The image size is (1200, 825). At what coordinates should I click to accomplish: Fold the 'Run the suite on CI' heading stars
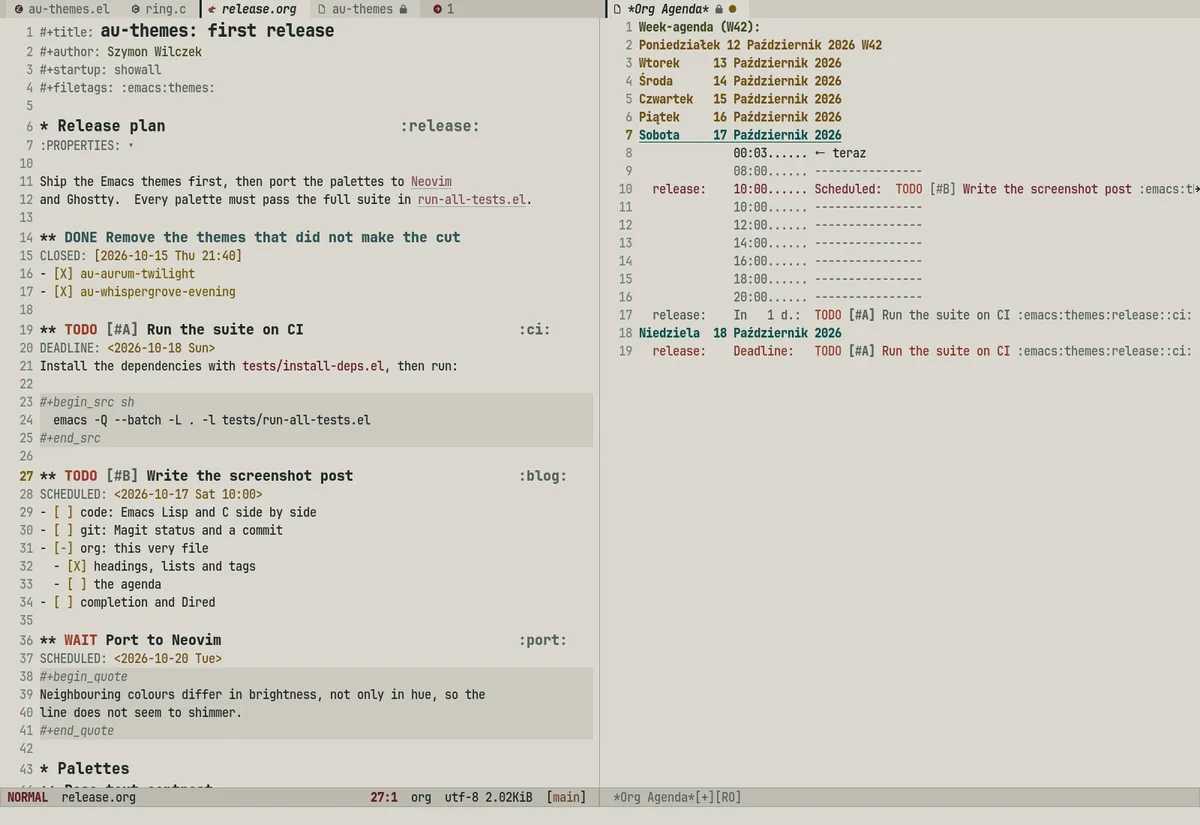click(x=47, y=330)
